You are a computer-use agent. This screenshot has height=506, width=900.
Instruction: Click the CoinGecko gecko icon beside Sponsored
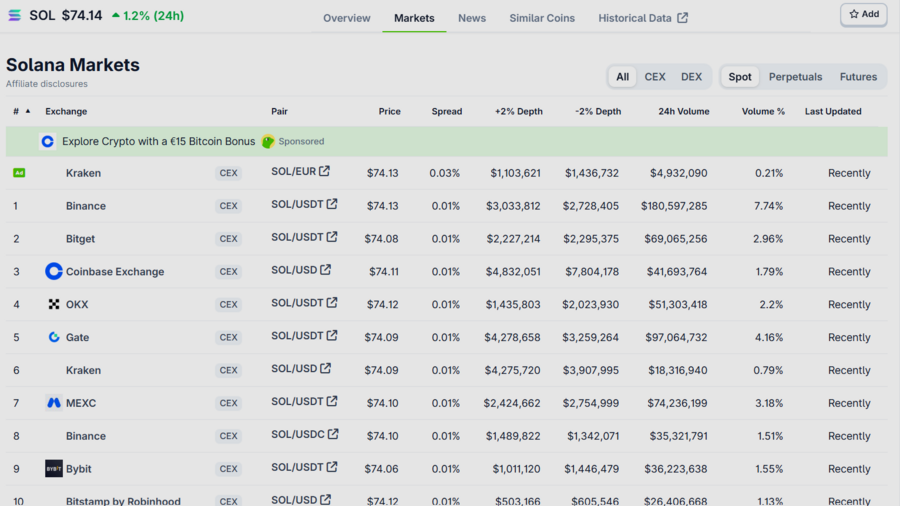(267, 141)
